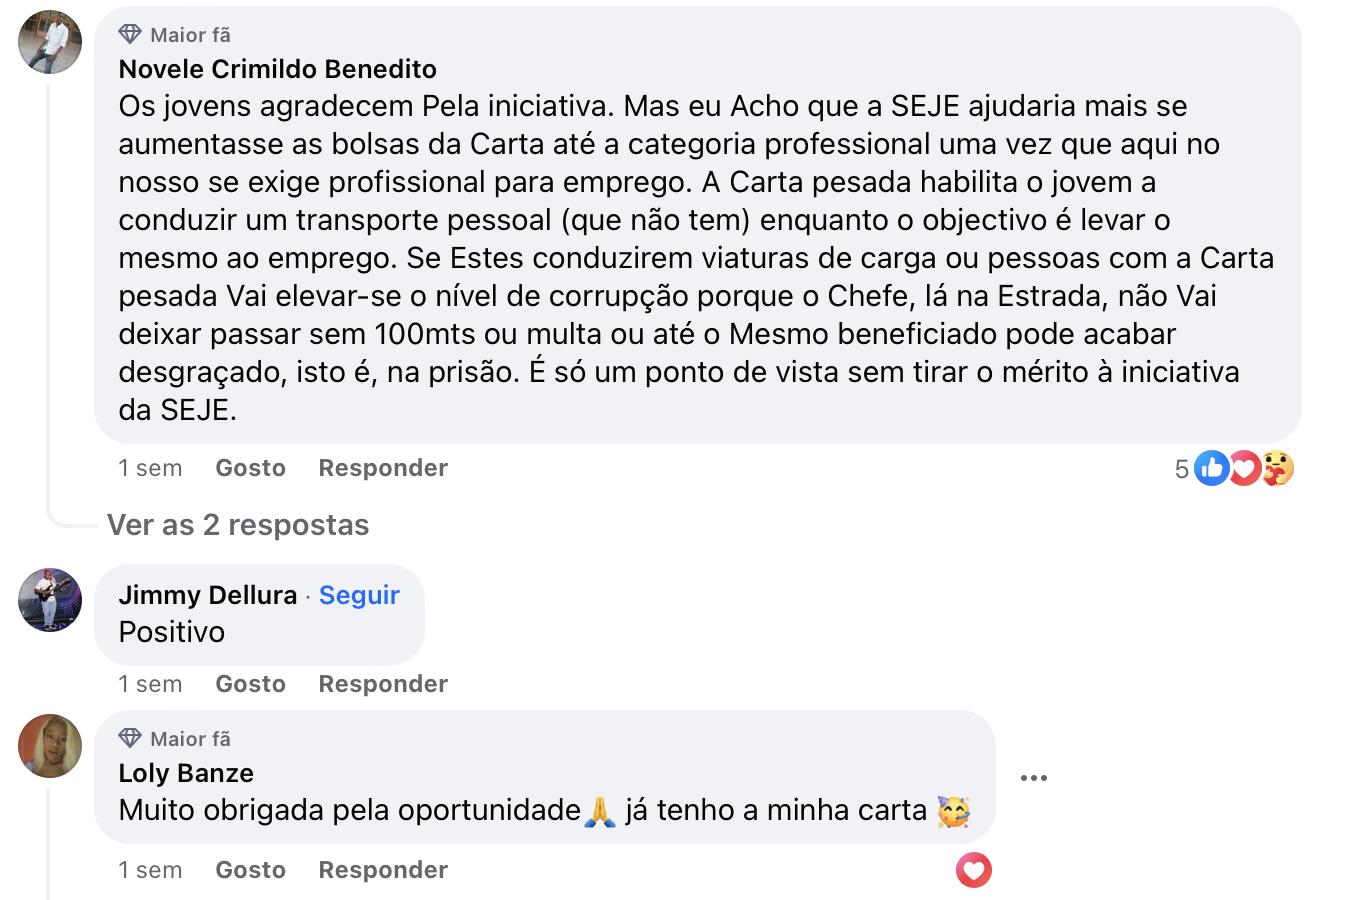Viewport: 1345px width, 900px height.
Task: Click the heart reaction on Loly Banze's comment
Action: pos(973,870)
